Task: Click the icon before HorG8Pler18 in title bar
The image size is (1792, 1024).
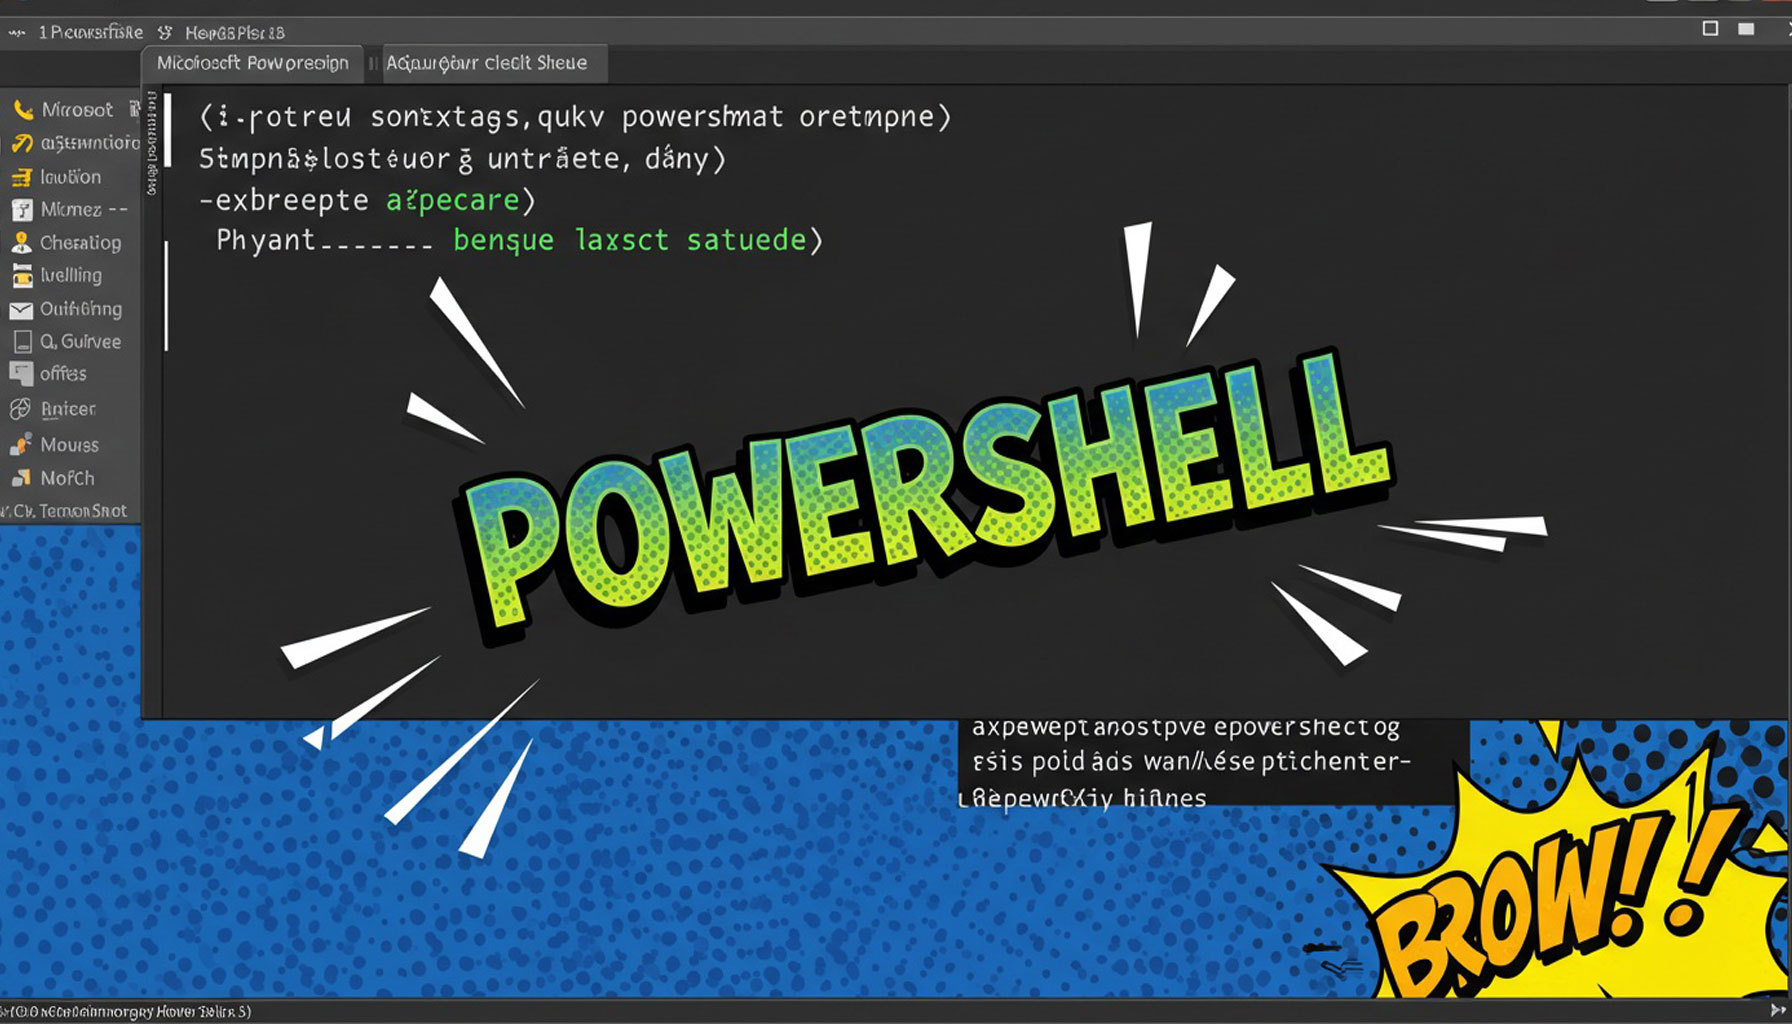Action: click(x=165, y=32)
